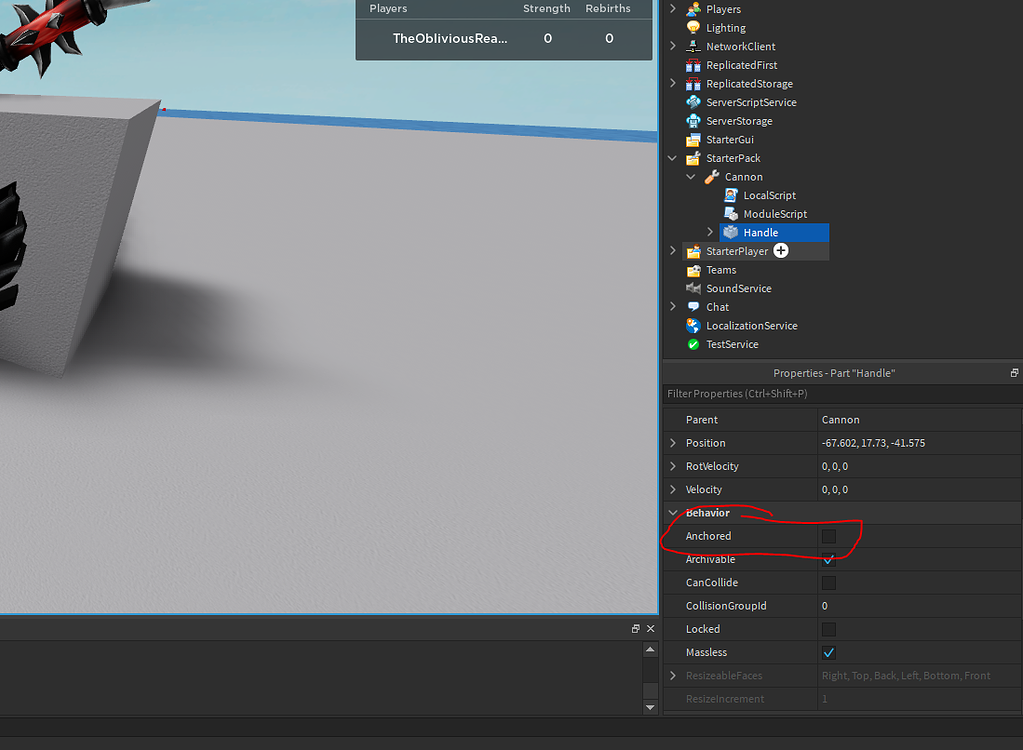Select the Players service icon
Viewport: 1023px width, 750px height.
coord(696,9)
